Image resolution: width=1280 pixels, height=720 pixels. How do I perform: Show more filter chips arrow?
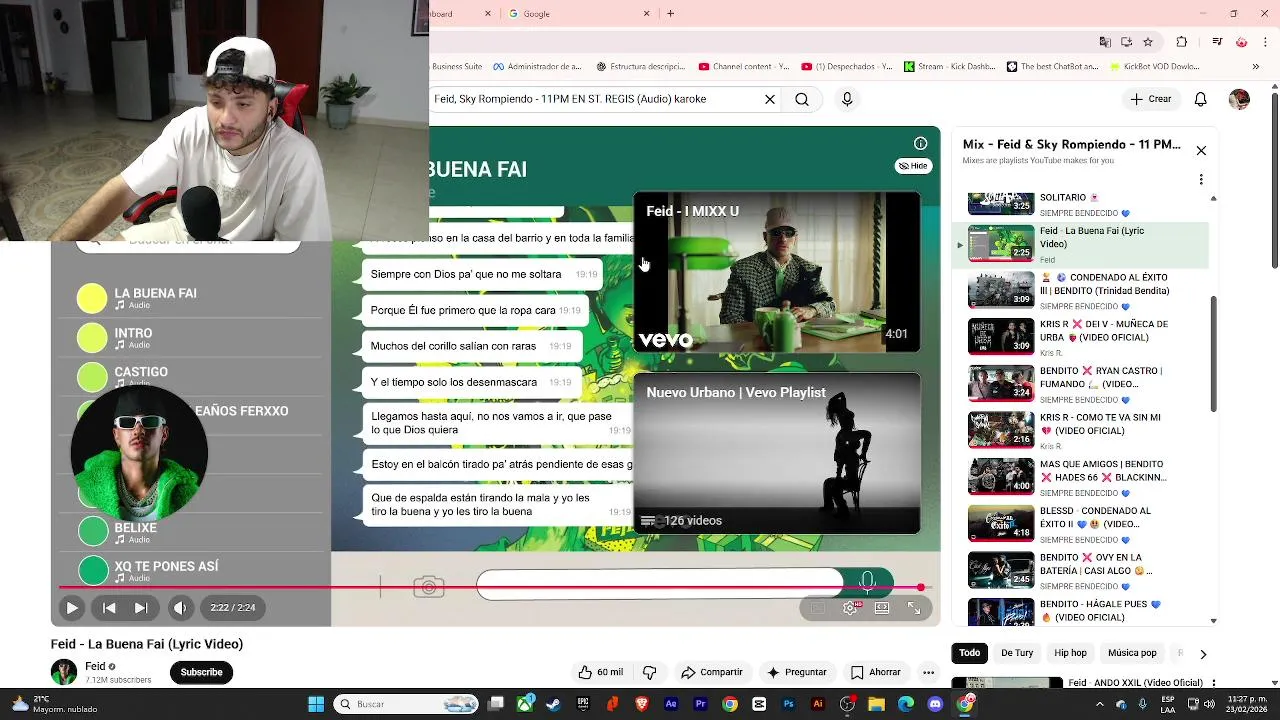[x=1203, y=654]
